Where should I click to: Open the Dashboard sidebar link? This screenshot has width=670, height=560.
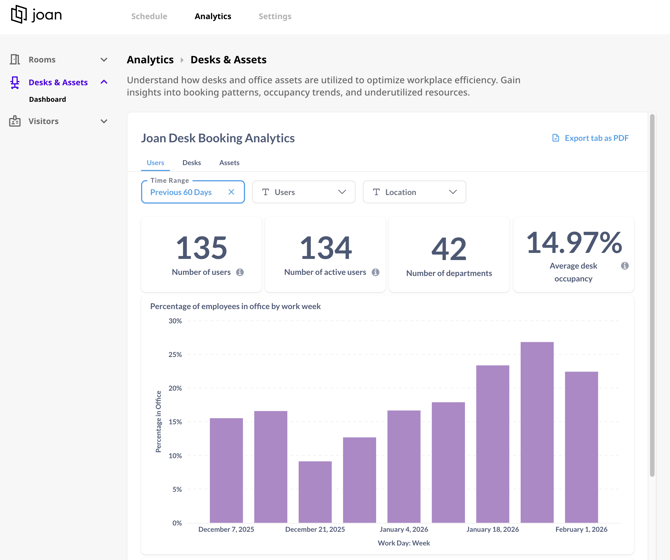[47, 100]
